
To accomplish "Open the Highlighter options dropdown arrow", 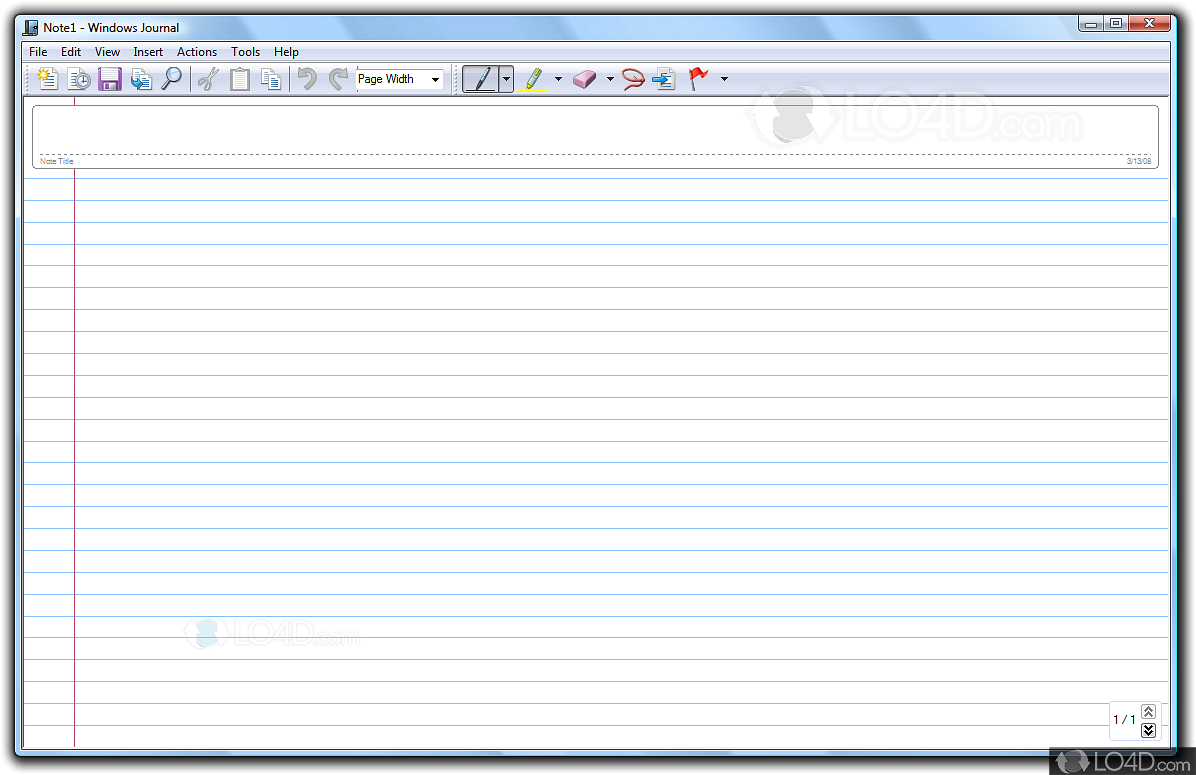I will point(558,79).
